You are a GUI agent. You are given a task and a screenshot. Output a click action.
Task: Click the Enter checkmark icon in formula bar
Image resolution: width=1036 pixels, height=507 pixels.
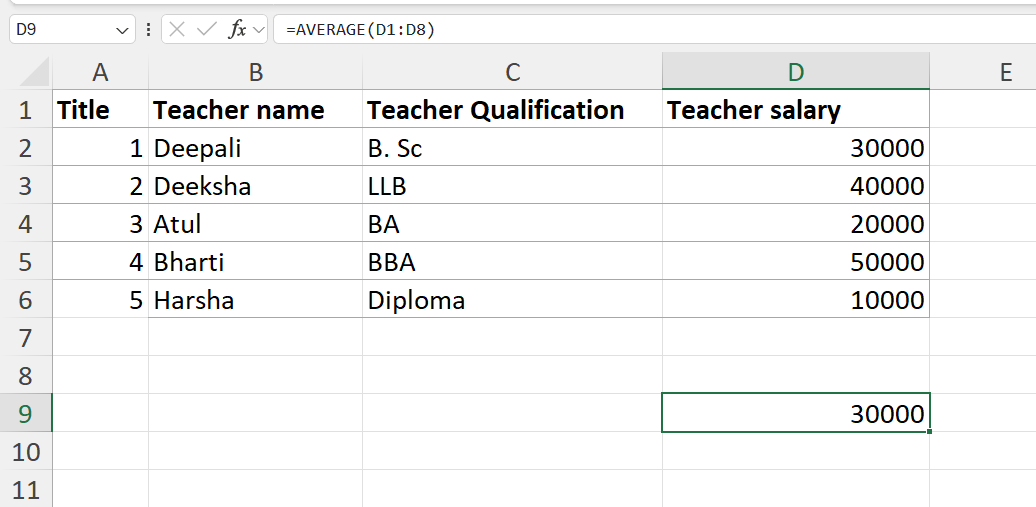point(207,30)
